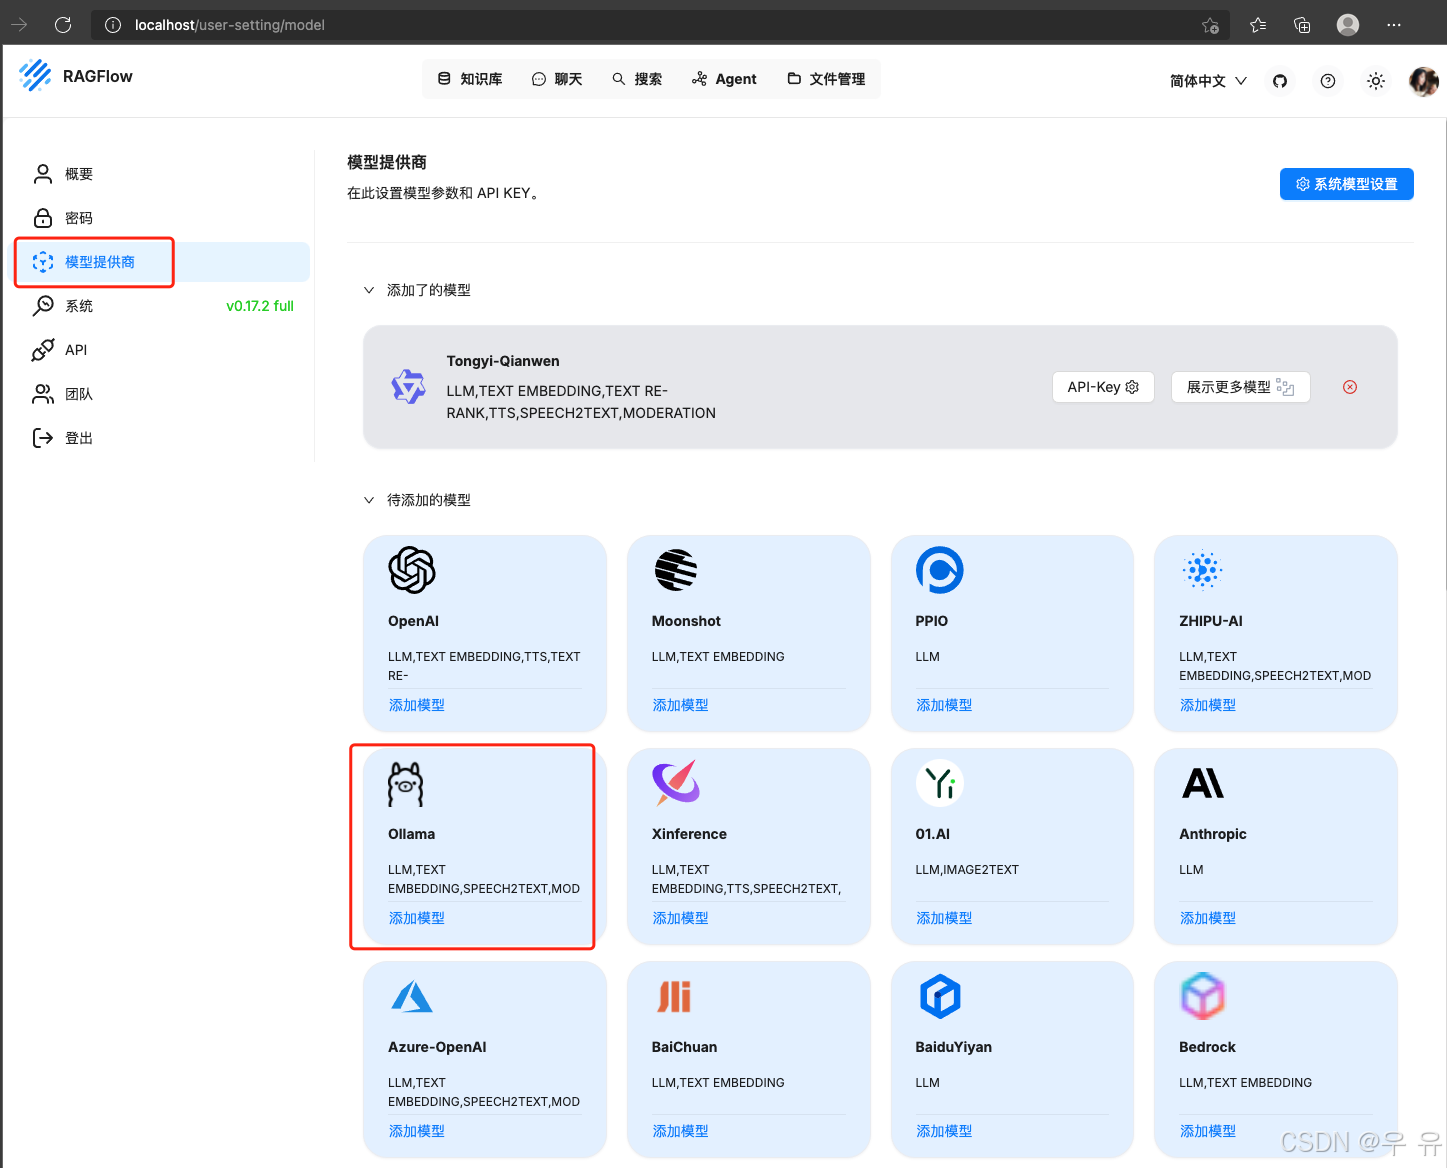The height and width of the screenshot is (1168, 1447).
Task: Click the PPIO logo icon
Action: click(x=939, y=570)
